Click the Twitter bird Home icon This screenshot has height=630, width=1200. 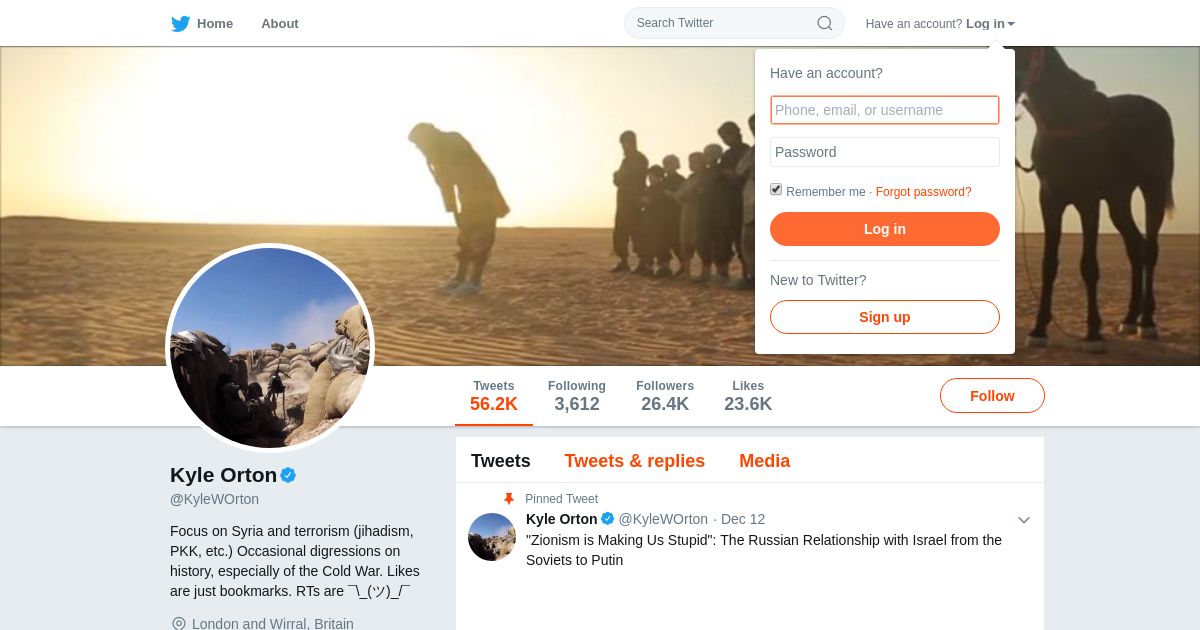(180, 24)
